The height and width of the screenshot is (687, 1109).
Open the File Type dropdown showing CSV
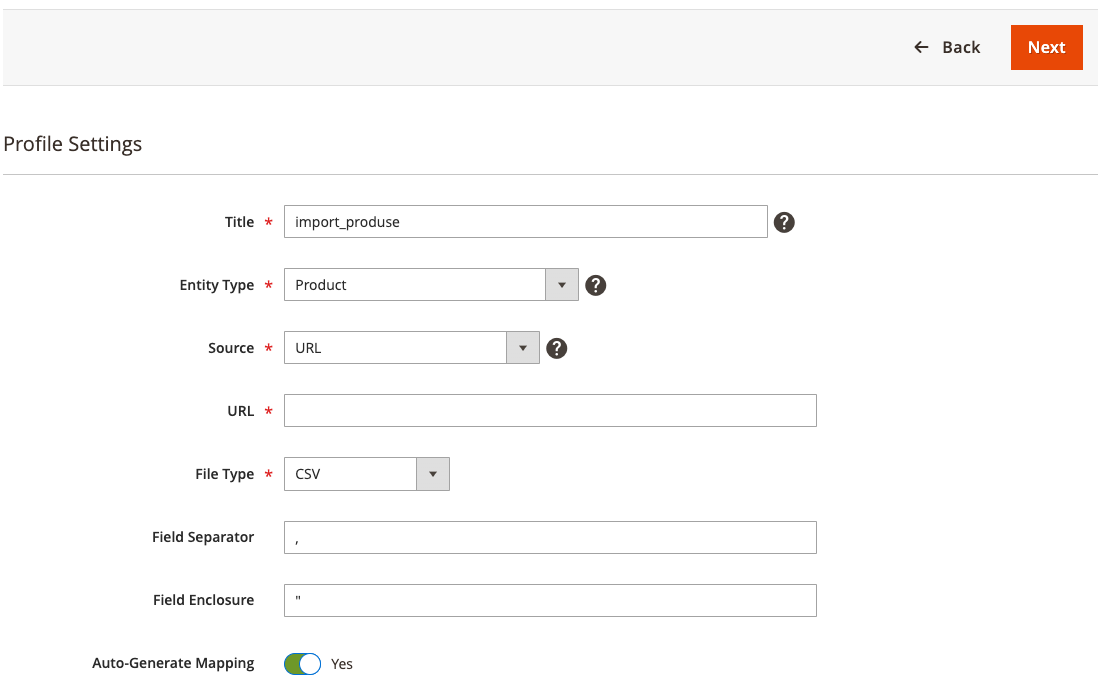[366, 474]
